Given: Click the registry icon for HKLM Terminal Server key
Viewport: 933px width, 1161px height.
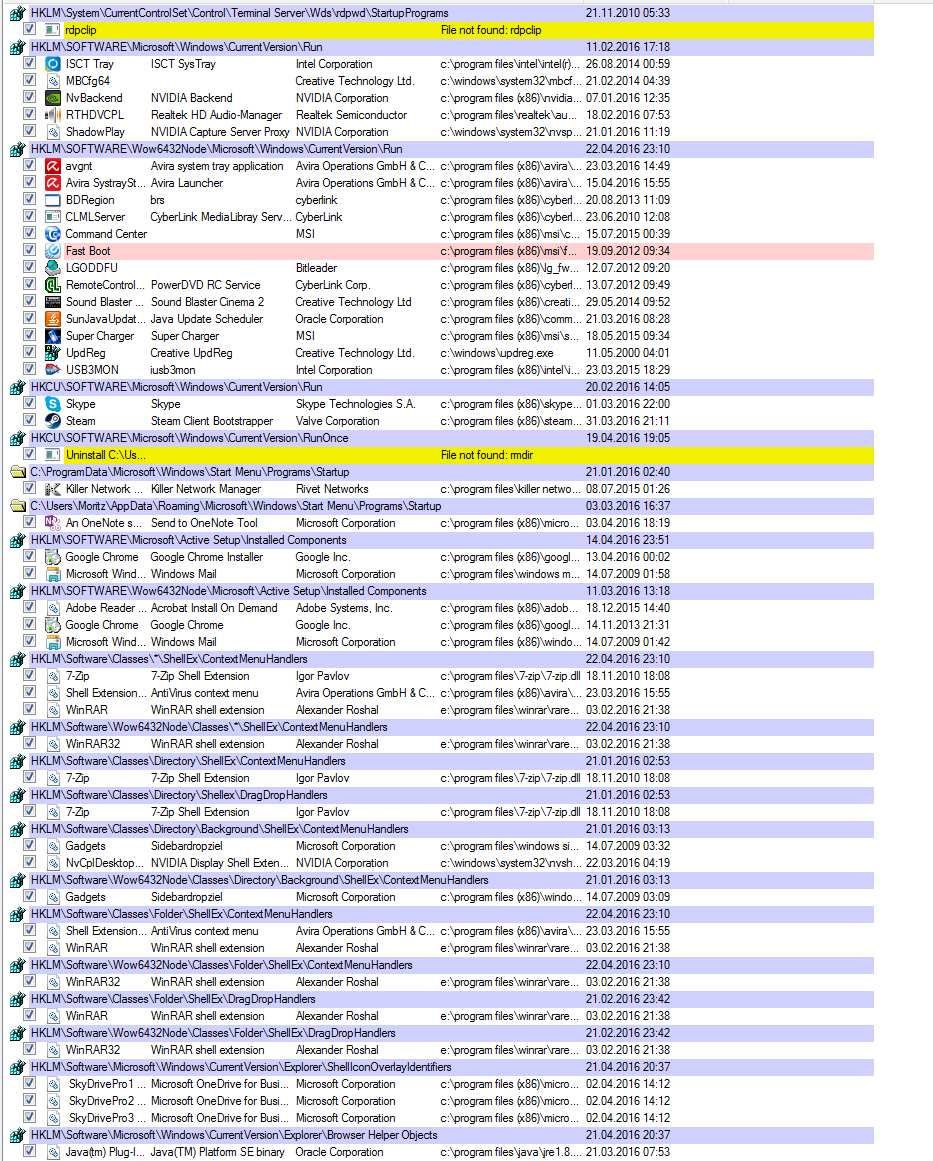Looking at the screenshot, I should pyautogui.click(x=18, y=13).
